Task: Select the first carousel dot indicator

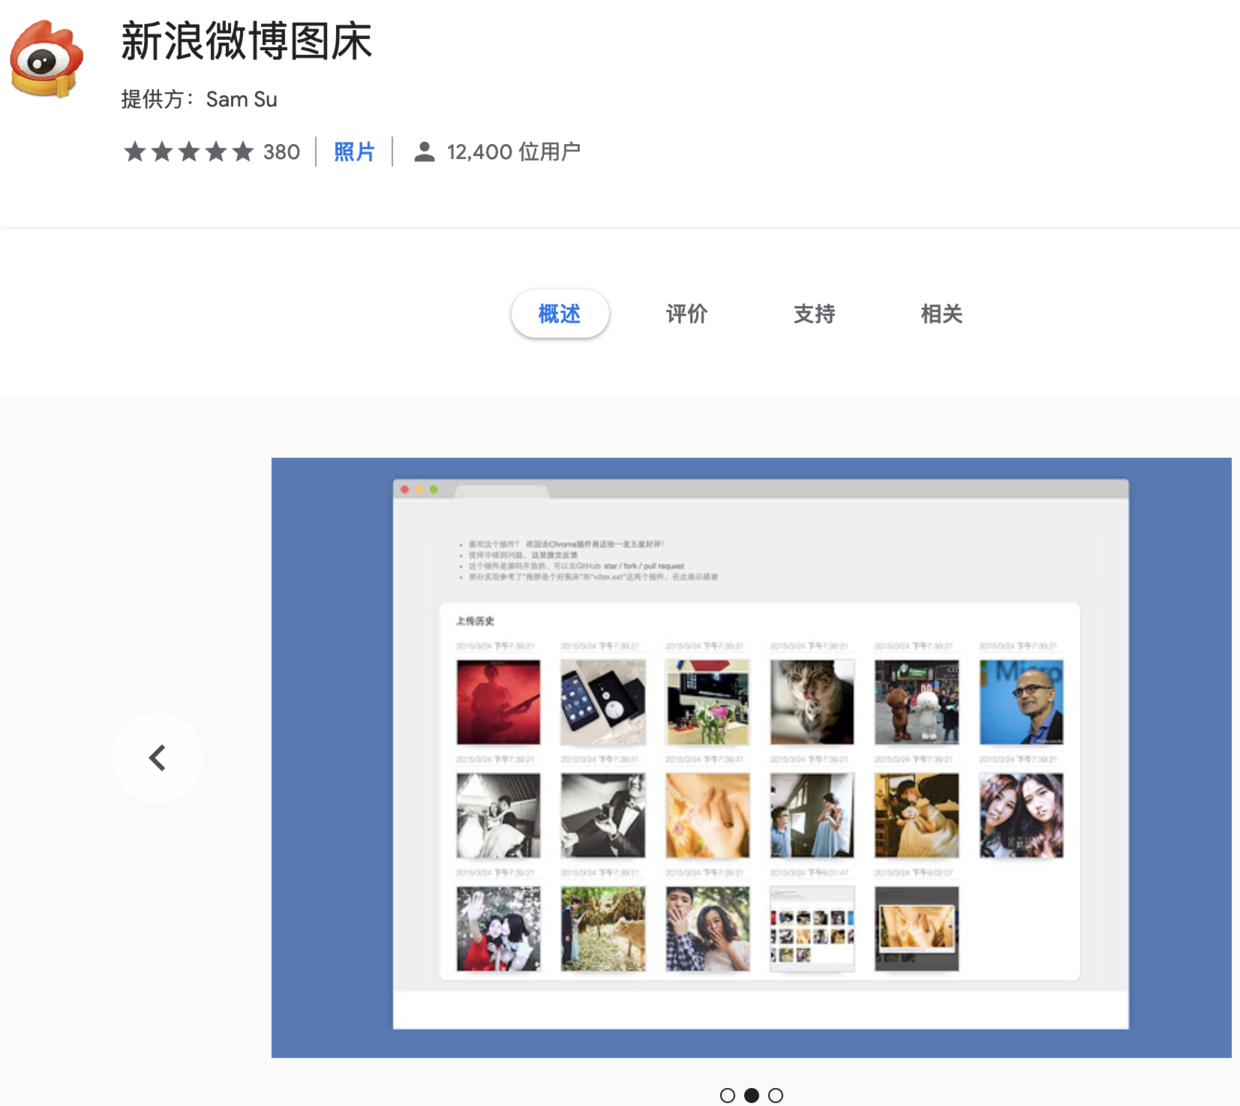Action: tap(728, 1095)
